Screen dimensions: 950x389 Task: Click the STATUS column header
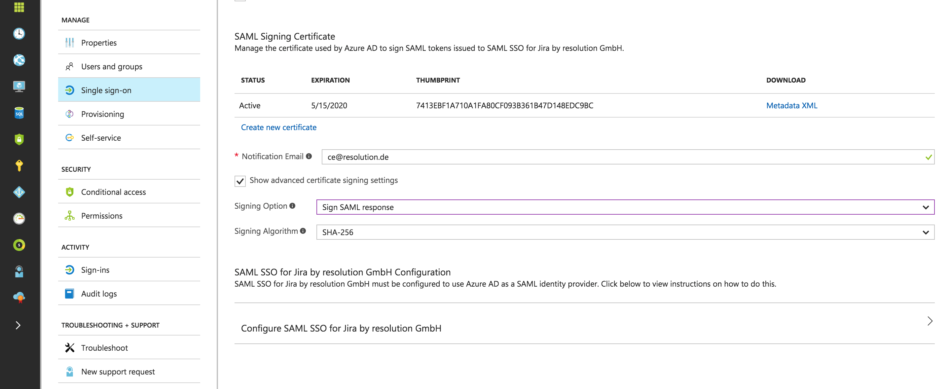tap(253, 81)
